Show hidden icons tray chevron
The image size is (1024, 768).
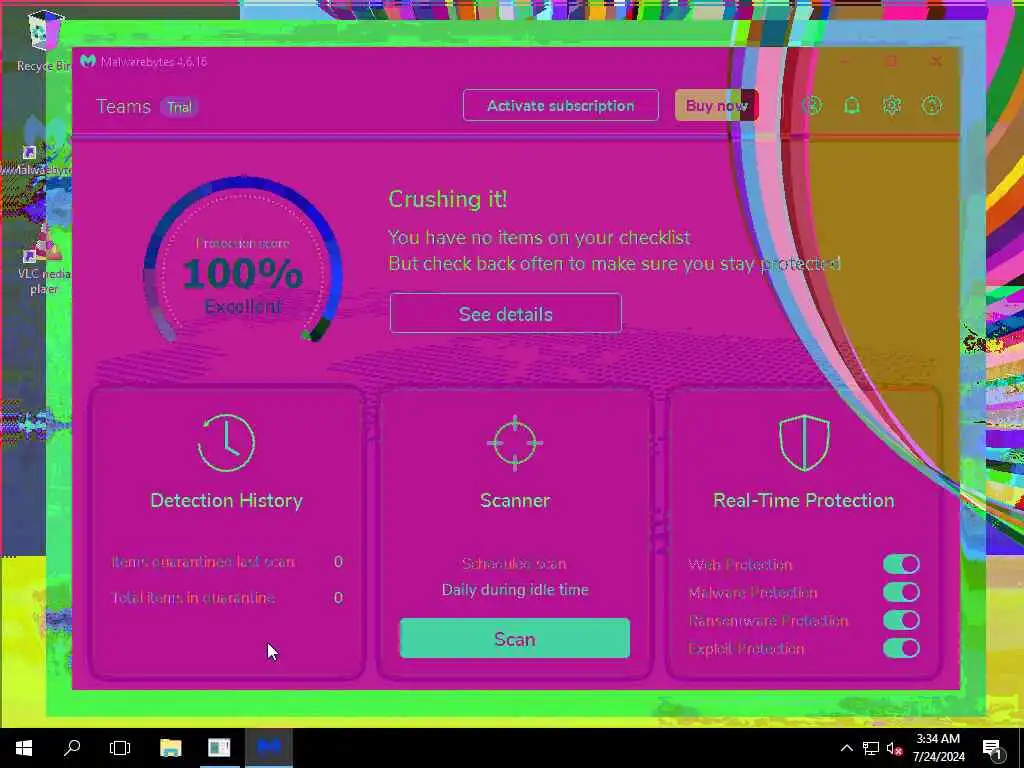pos(846,748)
